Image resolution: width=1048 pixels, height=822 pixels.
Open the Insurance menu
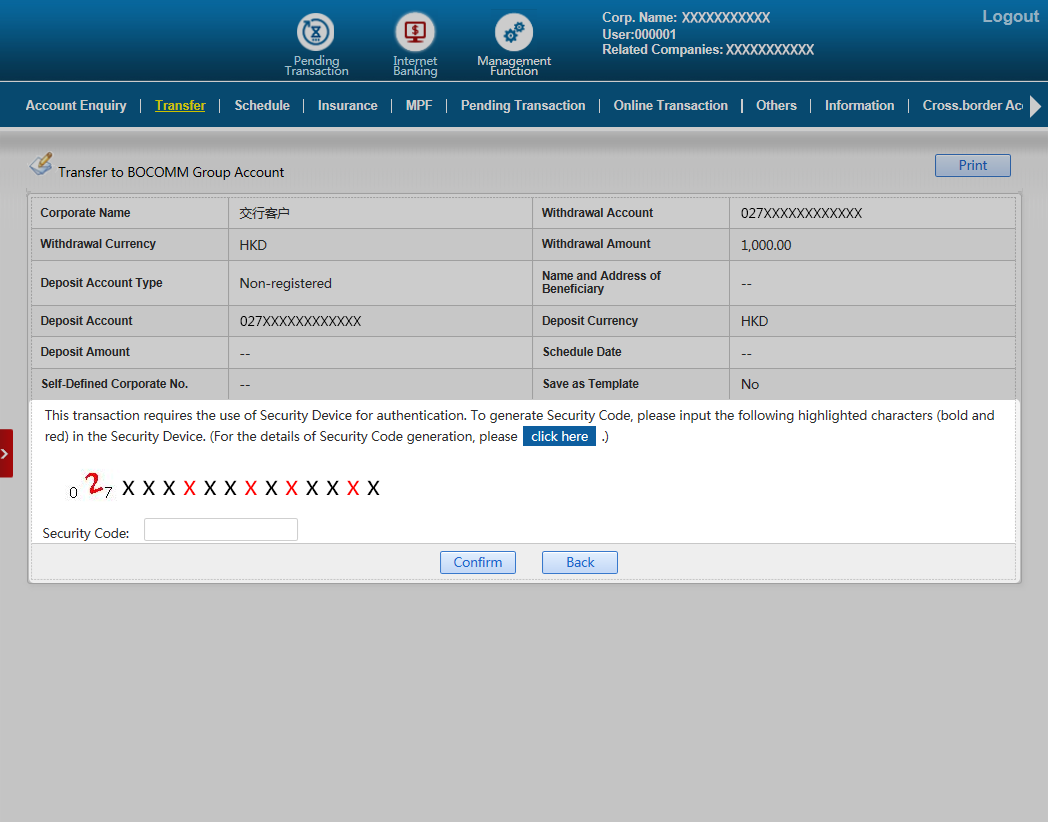click(x=348, y=106)
